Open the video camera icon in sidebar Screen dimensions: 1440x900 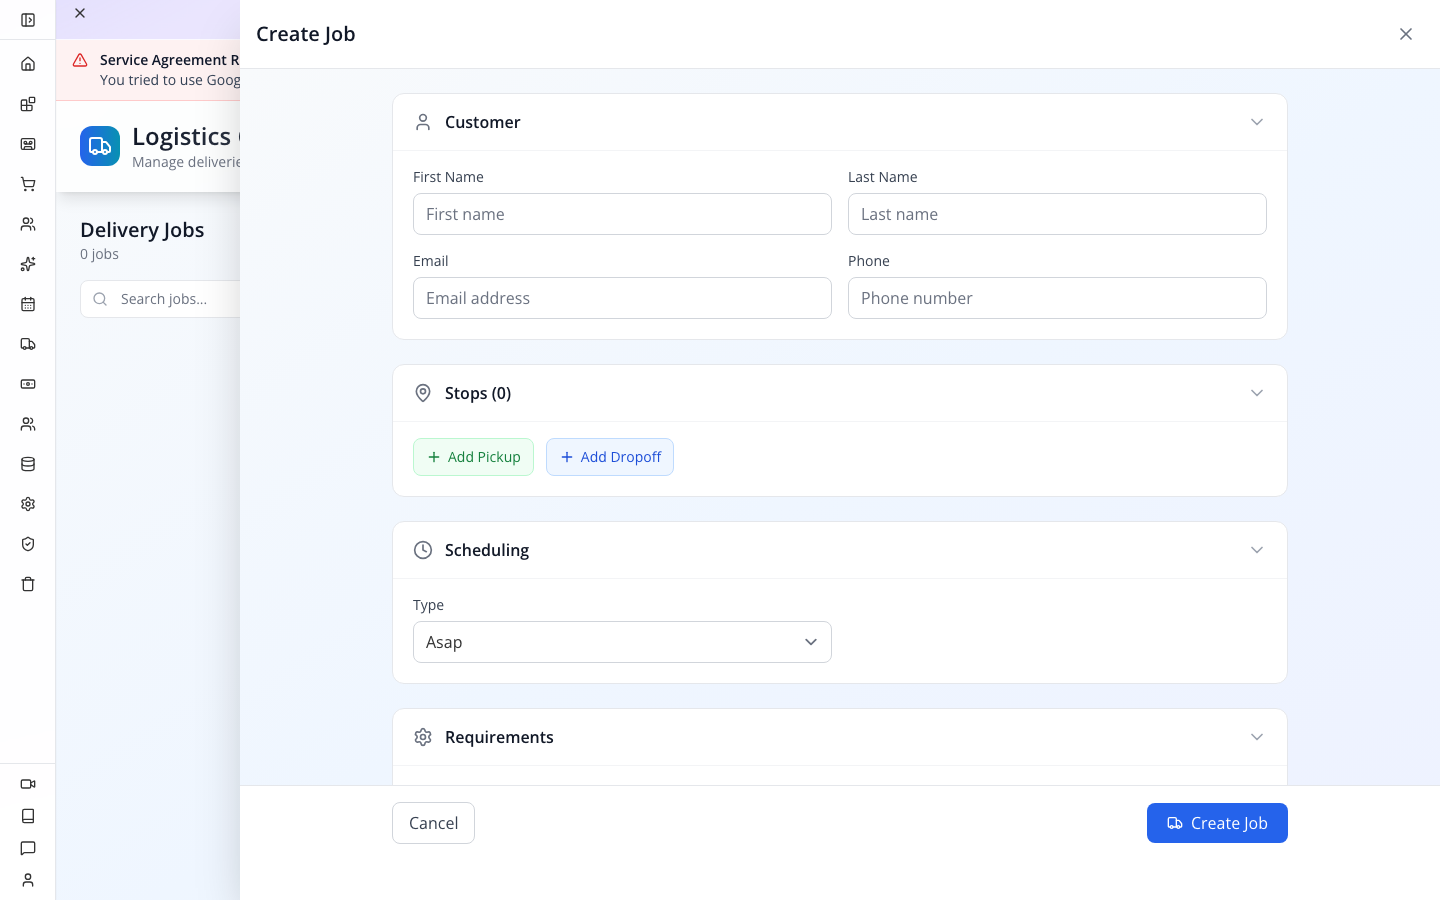28,784
